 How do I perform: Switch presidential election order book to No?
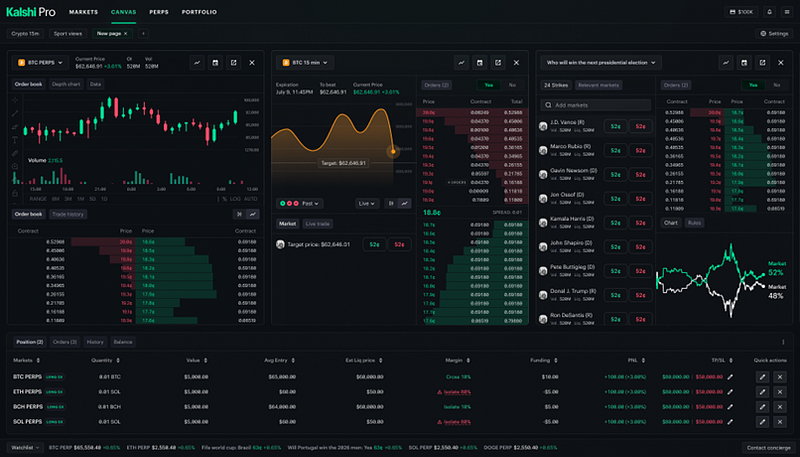(x=777, y=85)
